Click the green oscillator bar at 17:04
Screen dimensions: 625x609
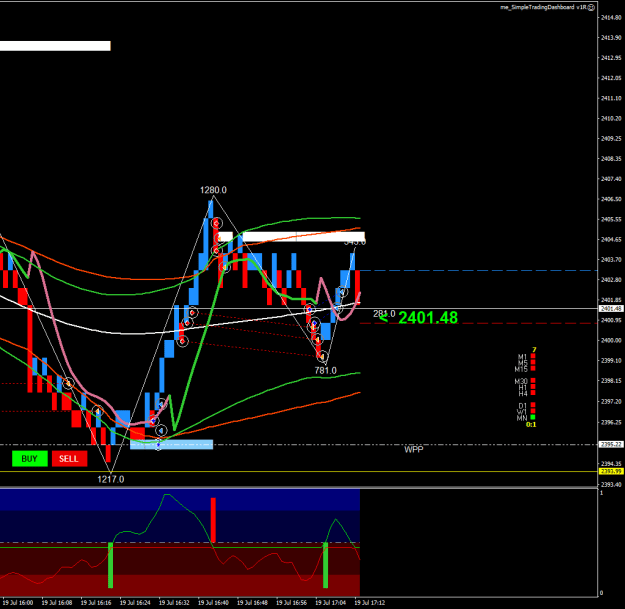[x=325, y=565]
